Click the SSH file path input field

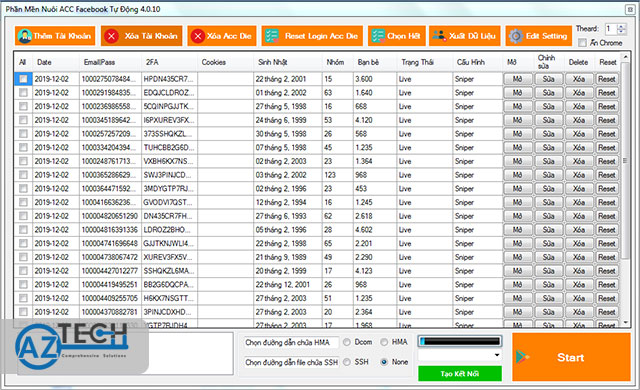click(291, 362)
